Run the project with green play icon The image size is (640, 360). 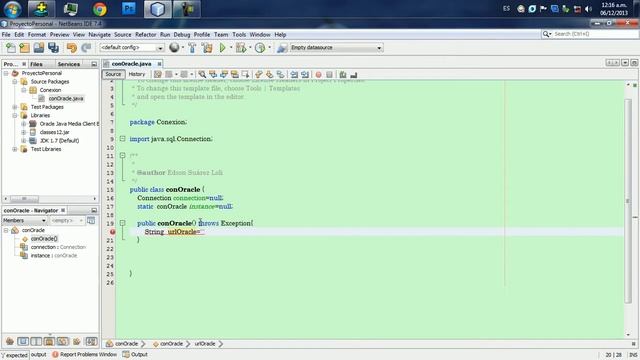point(222,48)
